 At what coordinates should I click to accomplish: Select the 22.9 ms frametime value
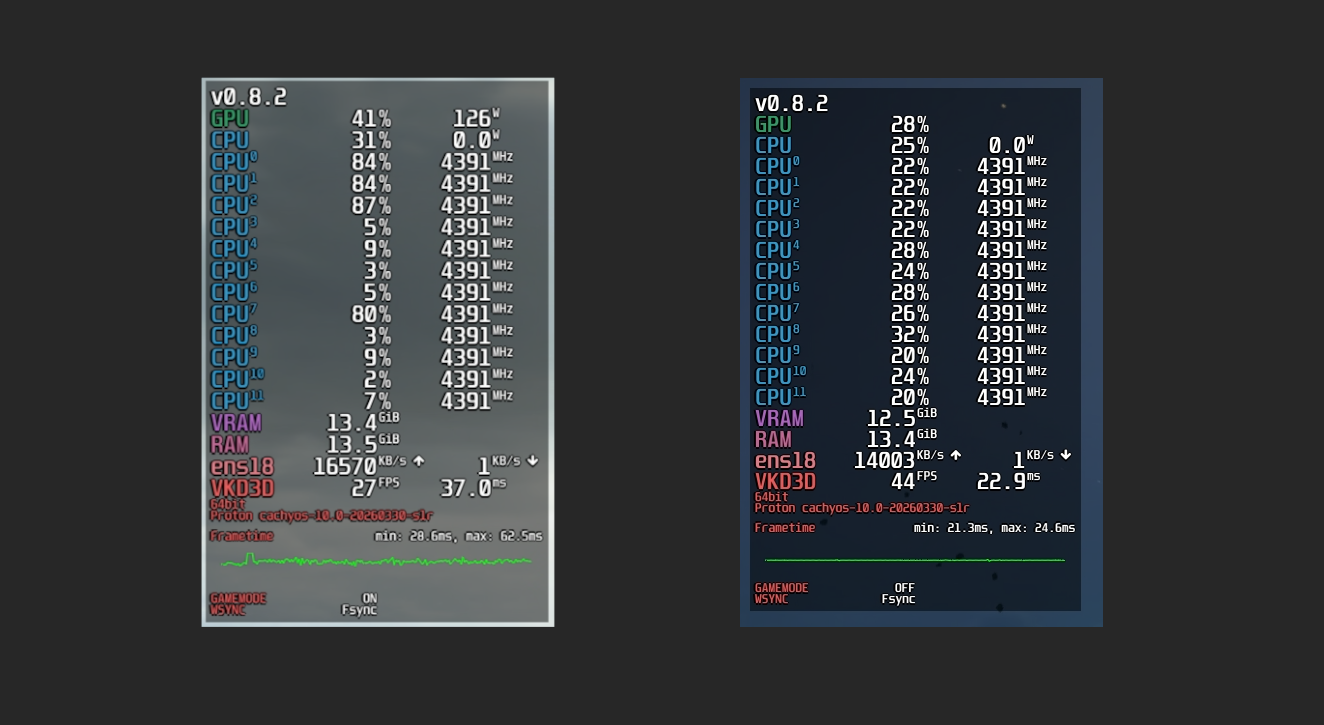[1008, 481]
